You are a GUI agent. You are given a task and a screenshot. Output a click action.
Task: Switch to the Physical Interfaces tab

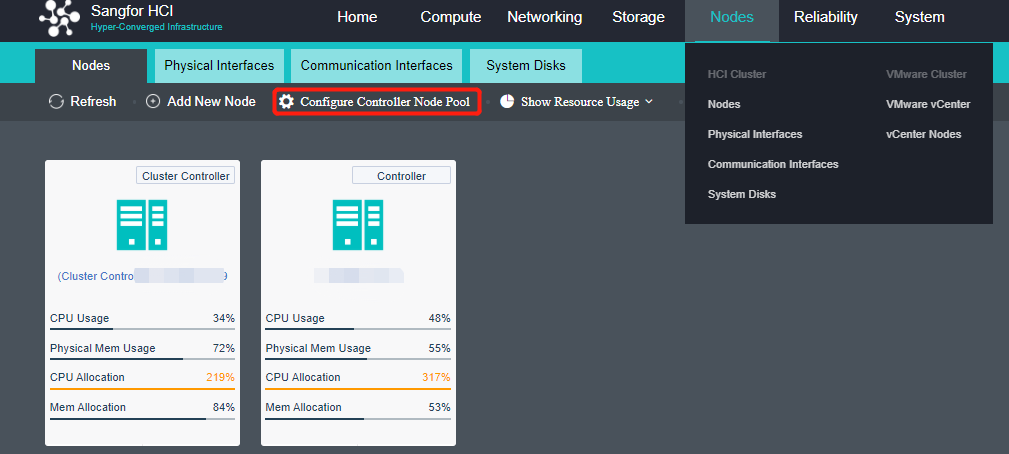[x=219, y=66]
